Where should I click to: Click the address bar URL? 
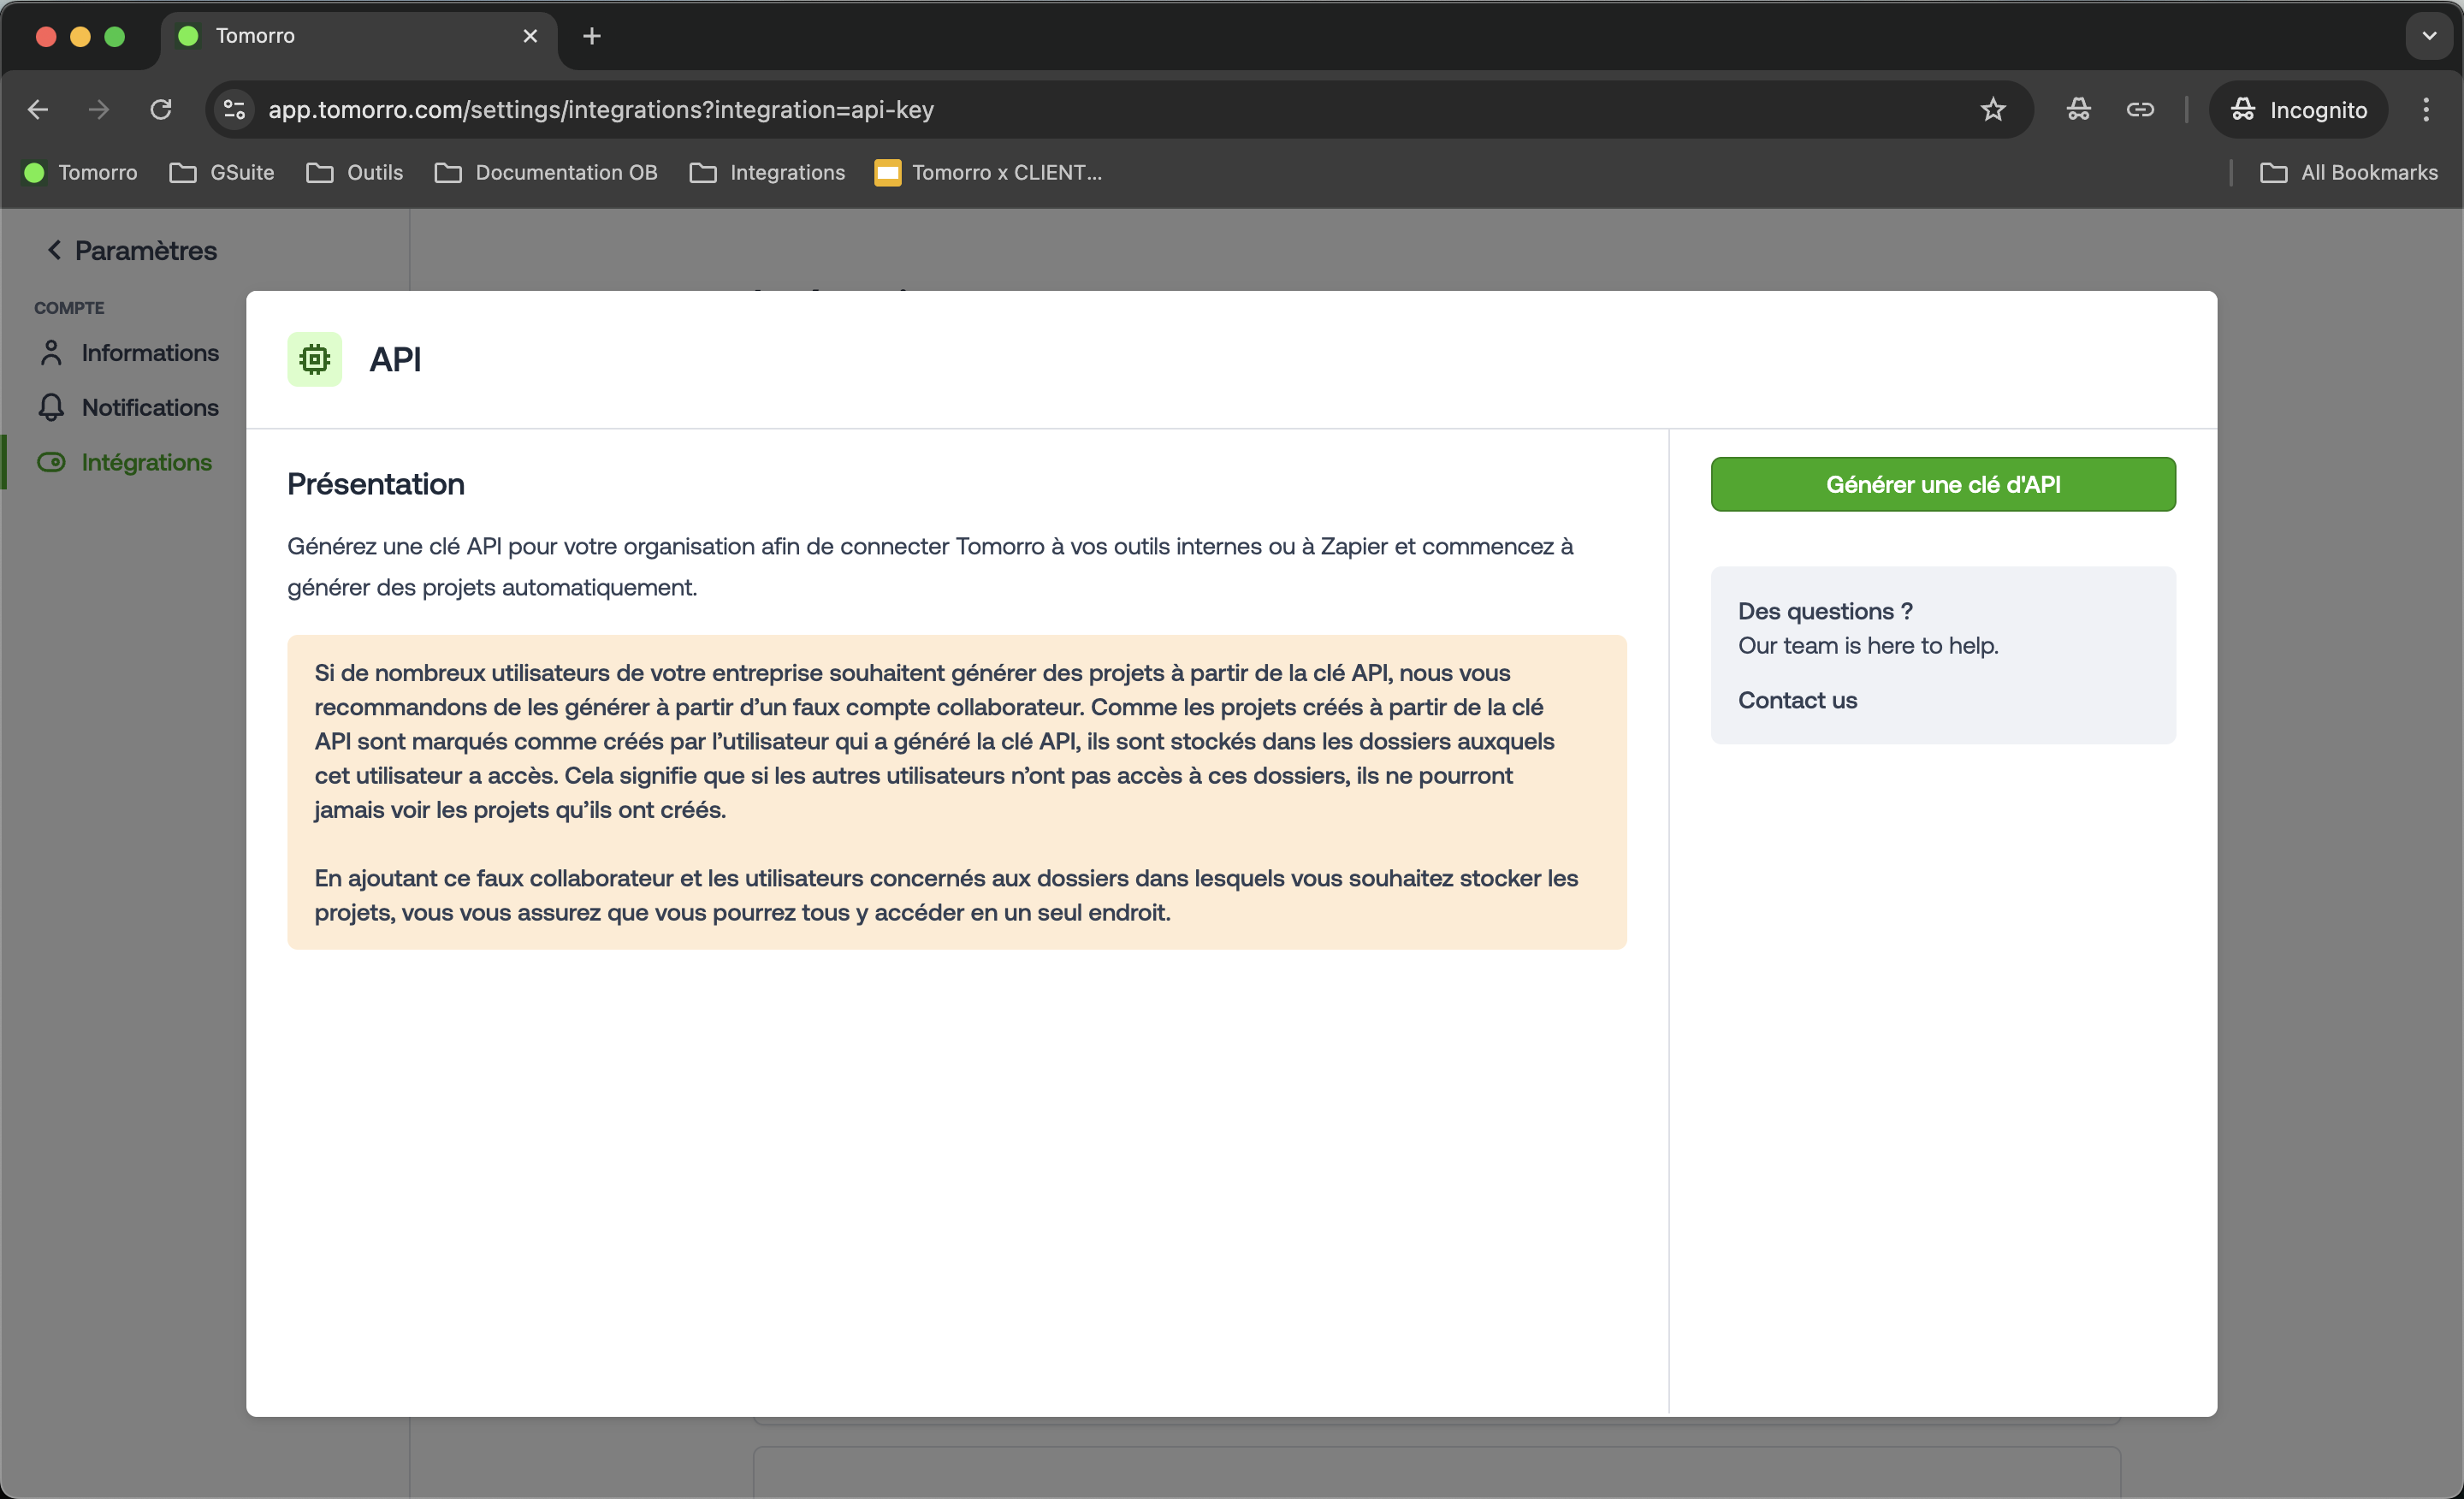point(601,110)
